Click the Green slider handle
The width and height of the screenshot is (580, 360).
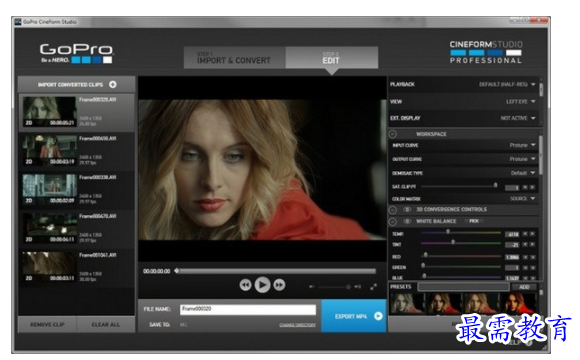point(423,265)
